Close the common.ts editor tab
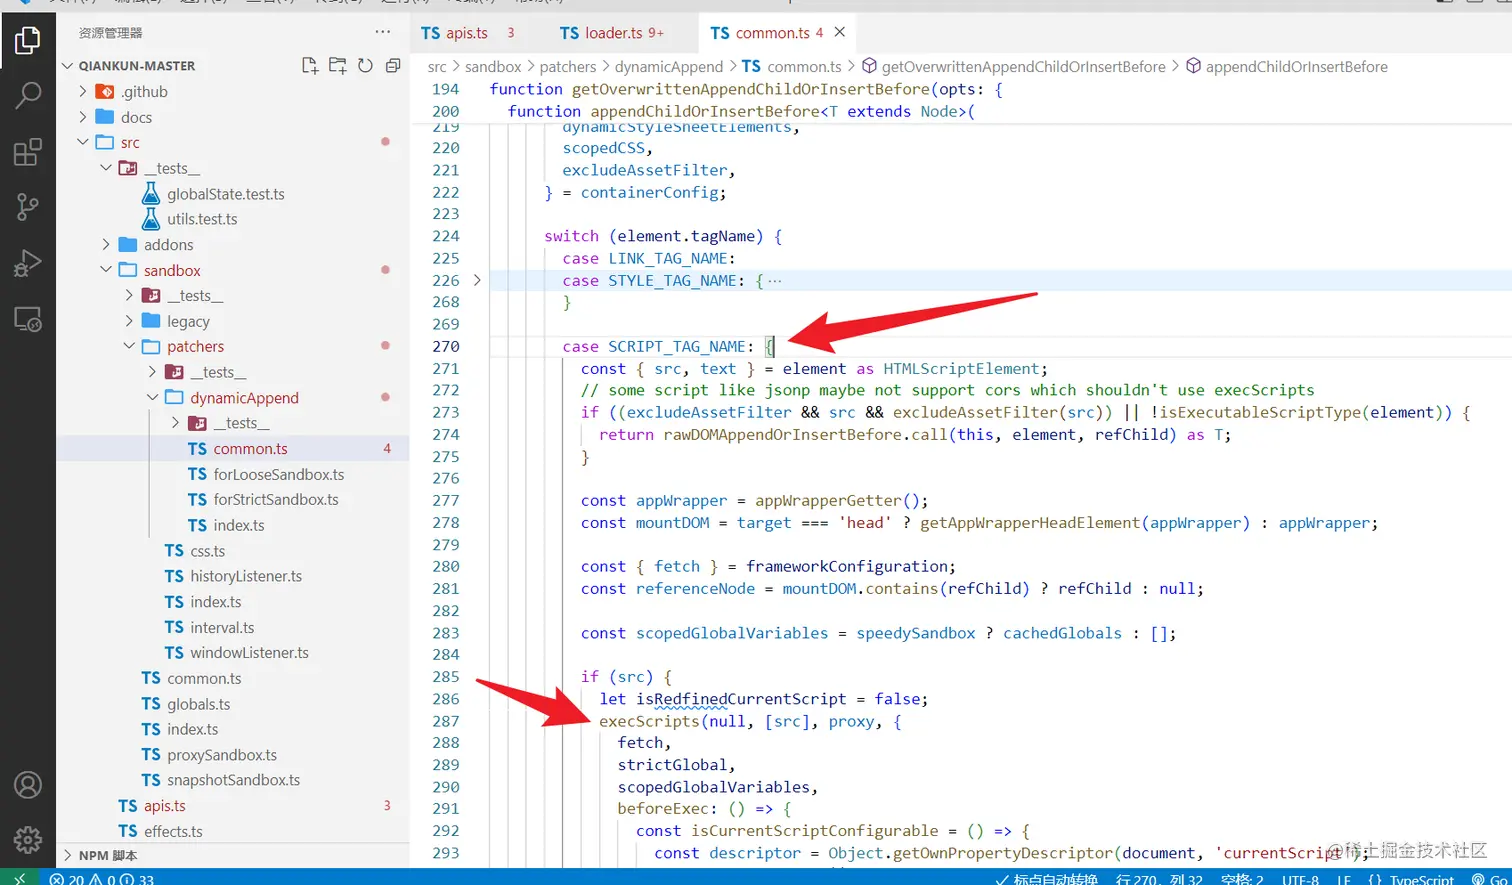This screenshot has height=885, width=1512. 840,32
